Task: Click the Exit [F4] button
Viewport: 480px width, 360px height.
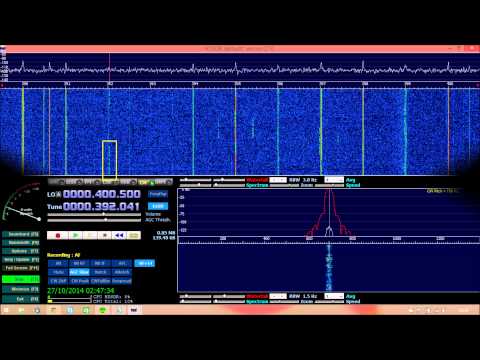Action: coord(21,299)
